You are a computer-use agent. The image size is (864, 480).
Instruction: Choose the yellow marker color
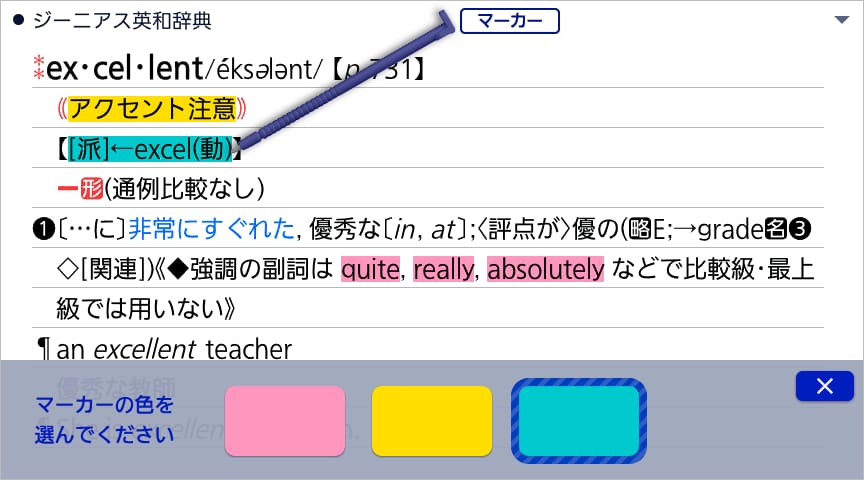pos(431,421)
